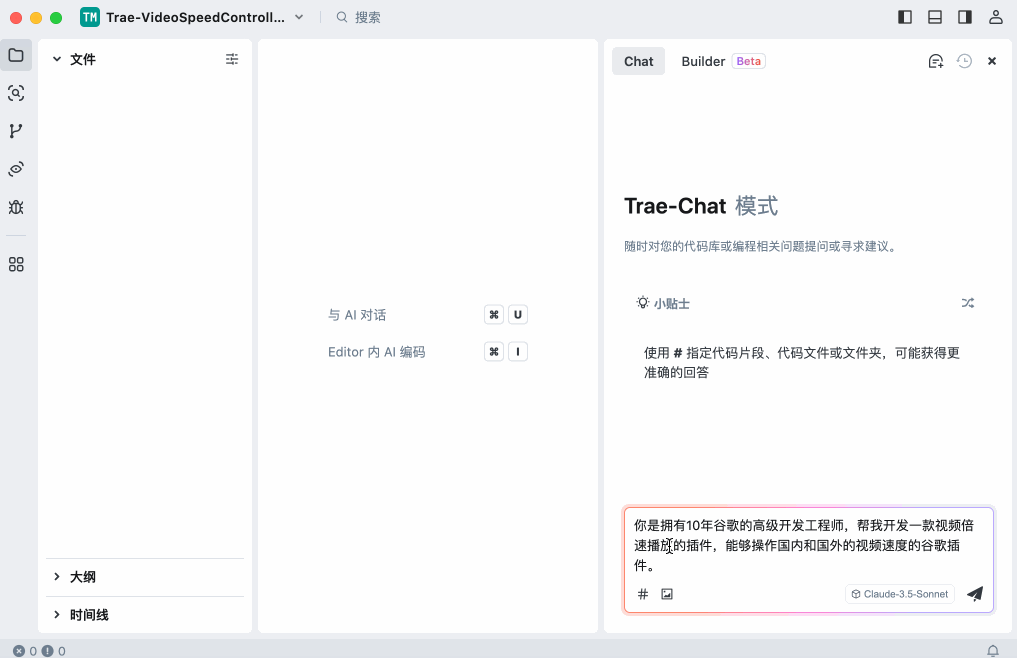Viewport: 1017px width, 658px height.
Task: Toggle the primary sidebar visibility
Action: (x=904, y=17)
